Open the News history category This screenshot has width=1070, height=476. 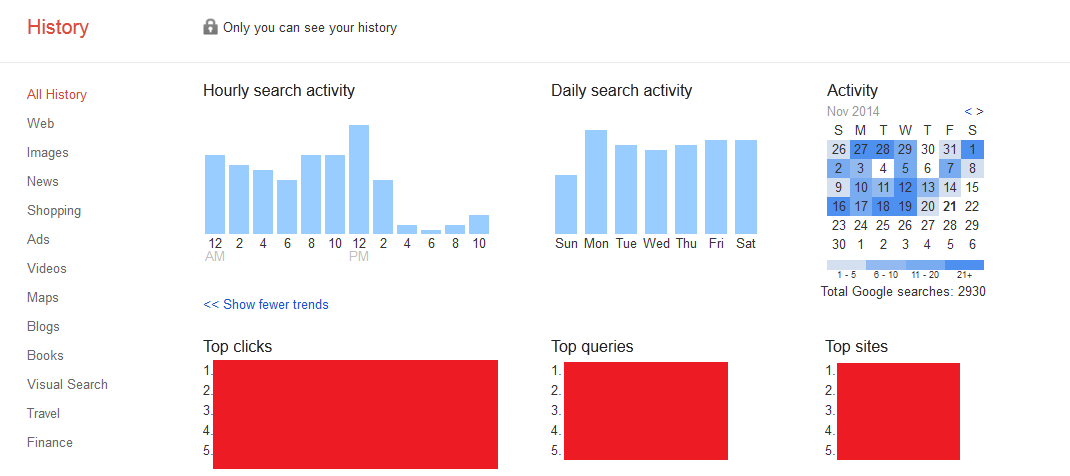(x=43, y=181)
